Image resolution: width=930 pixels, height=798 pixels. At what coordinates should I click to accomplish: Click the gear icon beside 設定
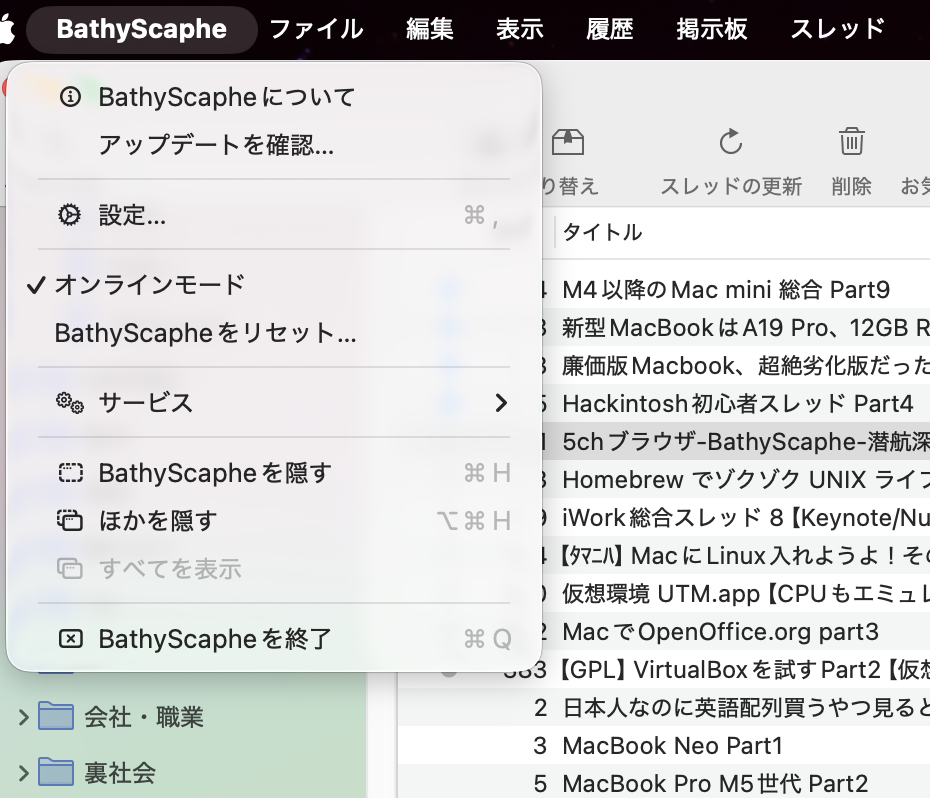[70, 215]
